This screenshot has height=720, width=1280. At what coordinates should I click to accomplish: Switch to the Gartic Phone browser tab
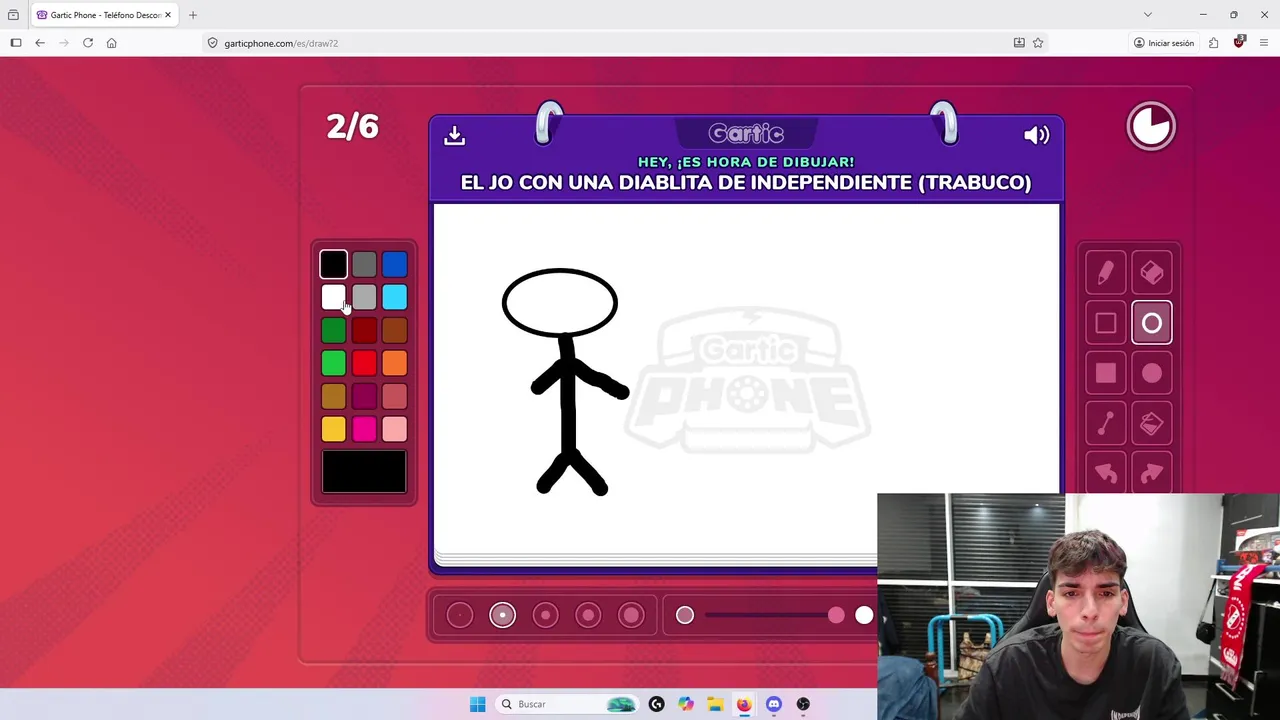click(x=104, y=15)
